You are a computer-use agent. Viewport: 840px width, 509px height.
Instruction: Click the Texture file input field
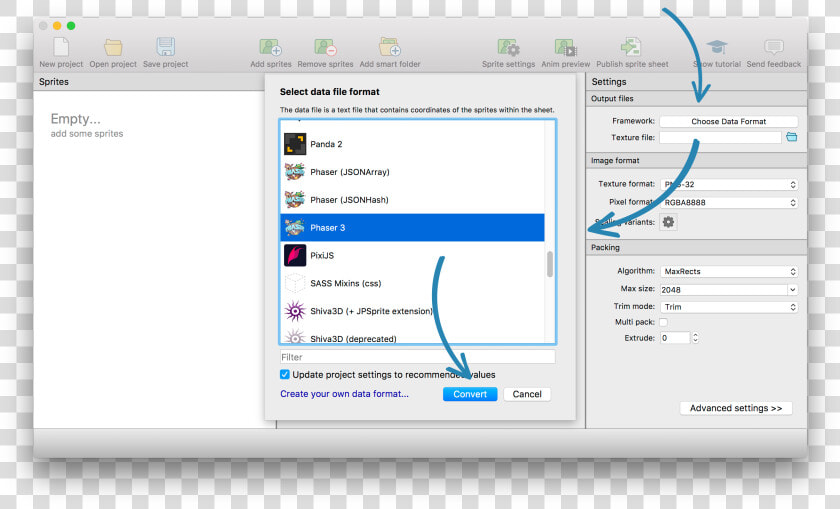720,138
